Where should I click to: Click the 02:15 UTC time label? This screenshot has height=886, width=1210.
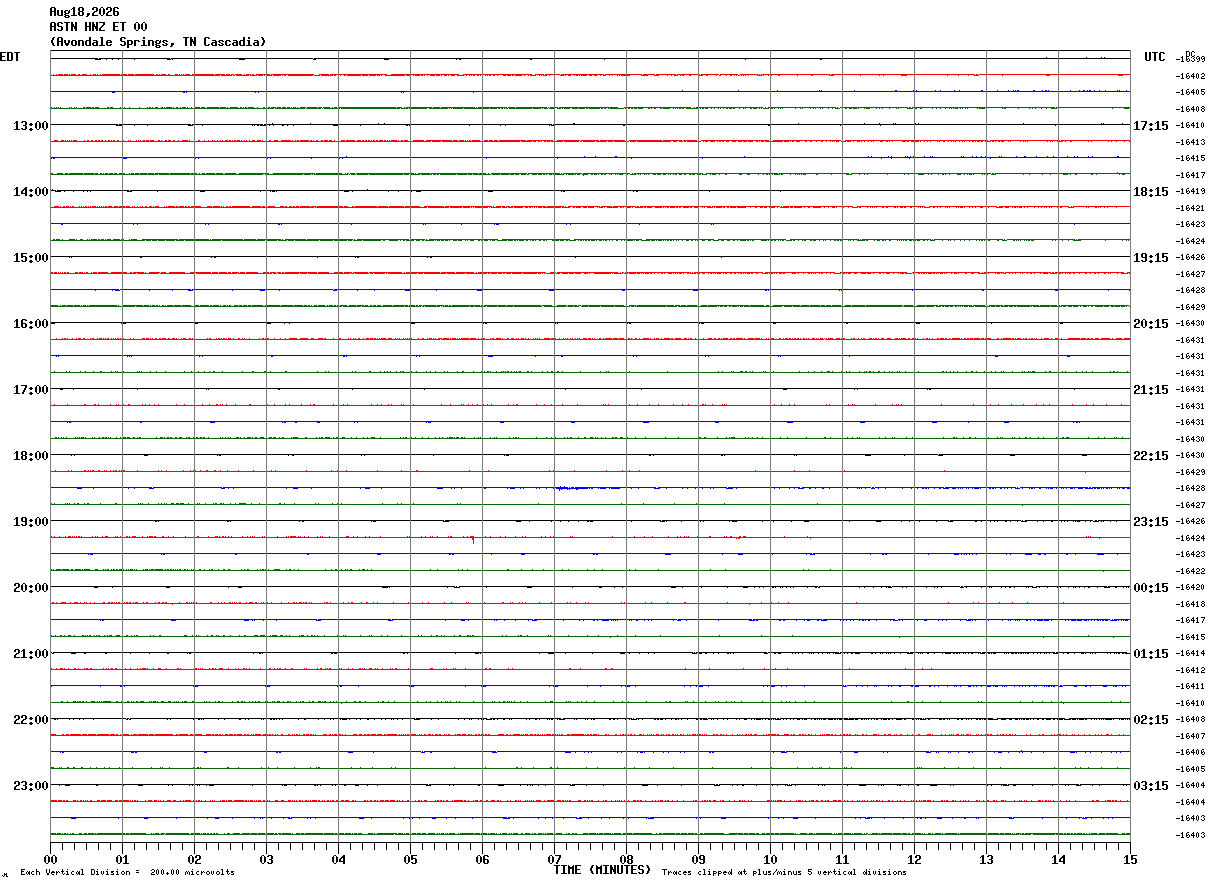pos(1150,720)
